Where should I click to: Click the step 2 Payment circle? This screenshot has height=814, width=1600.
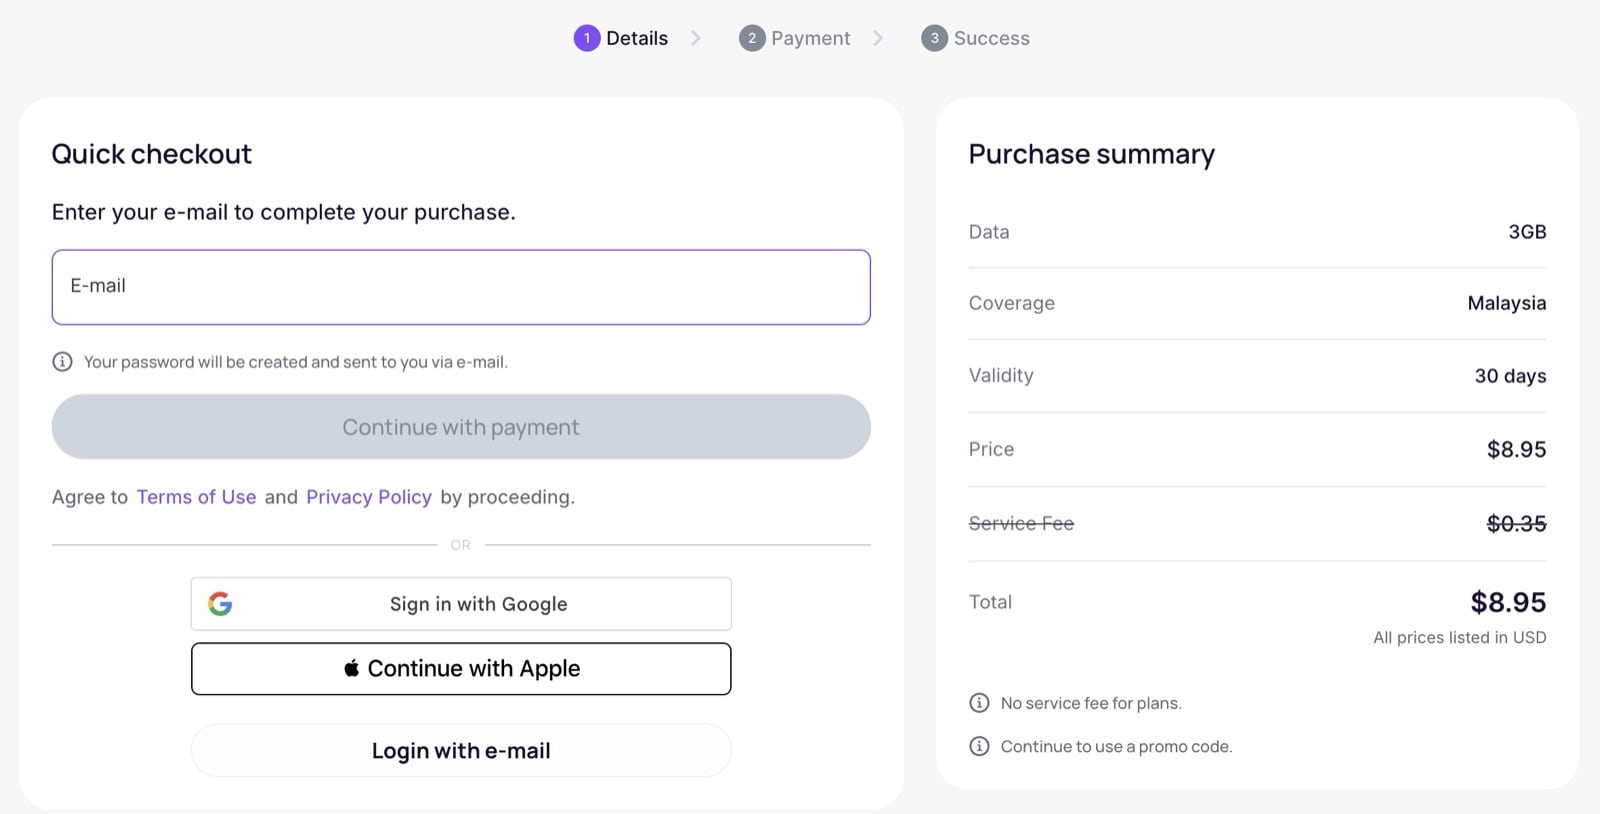pyautogui.click(x=751, y=38)
